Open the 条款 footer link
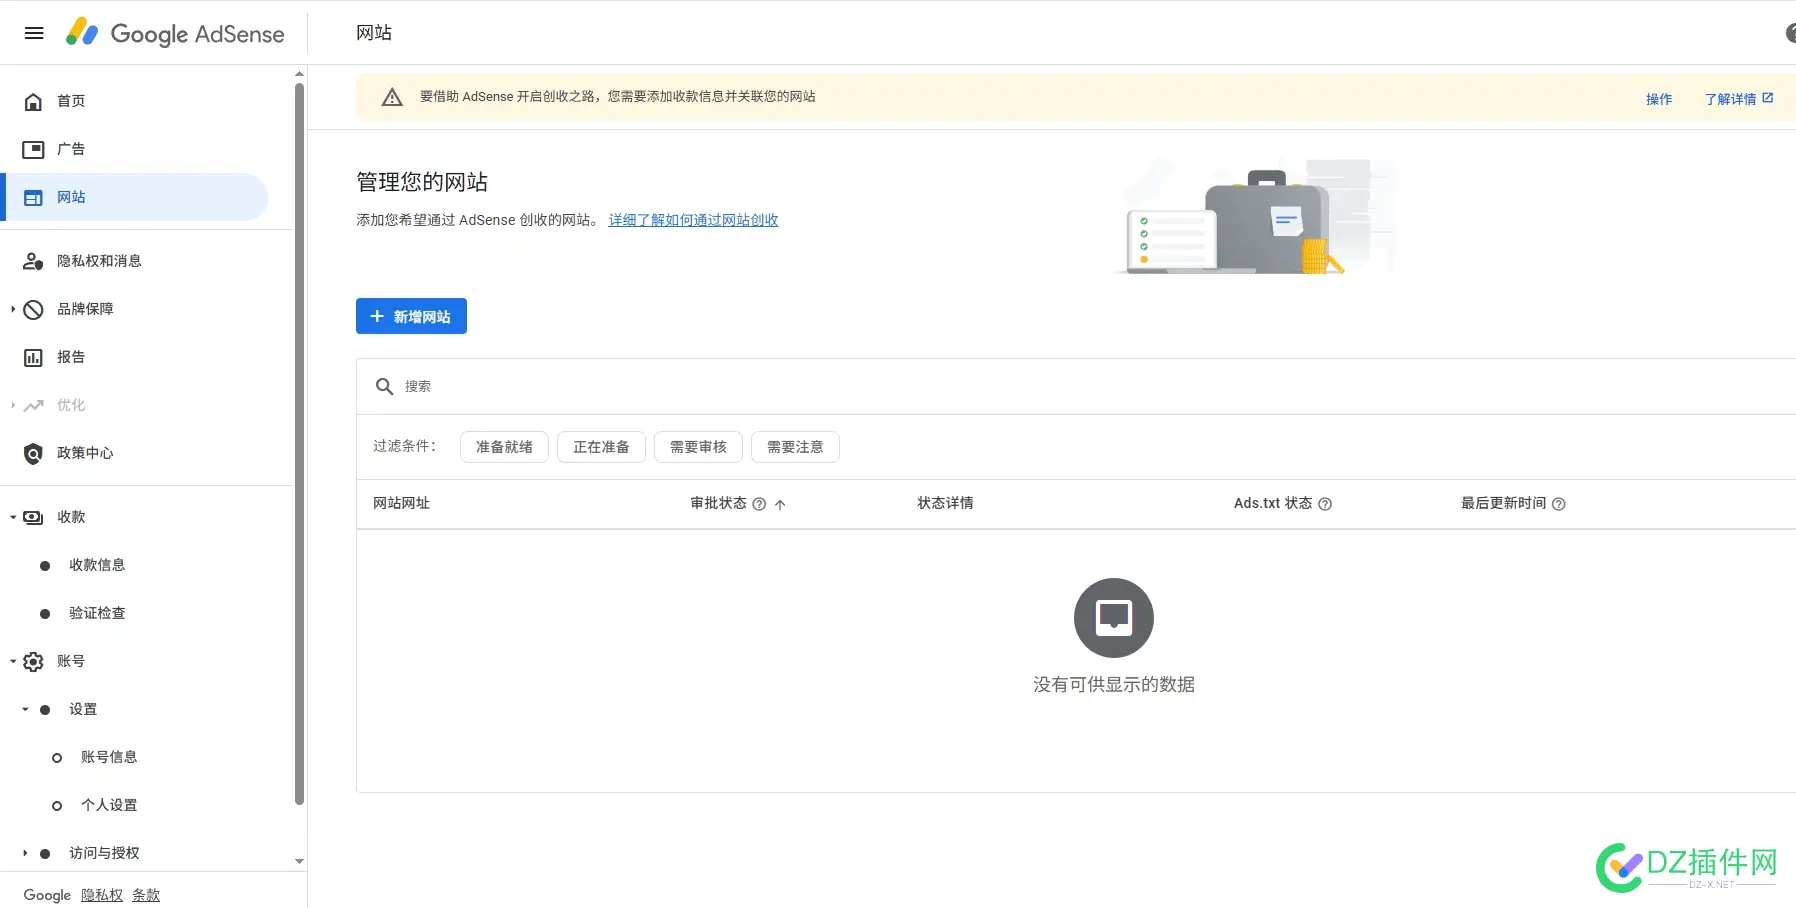The image size is (1796, 908). click(146, 895)
